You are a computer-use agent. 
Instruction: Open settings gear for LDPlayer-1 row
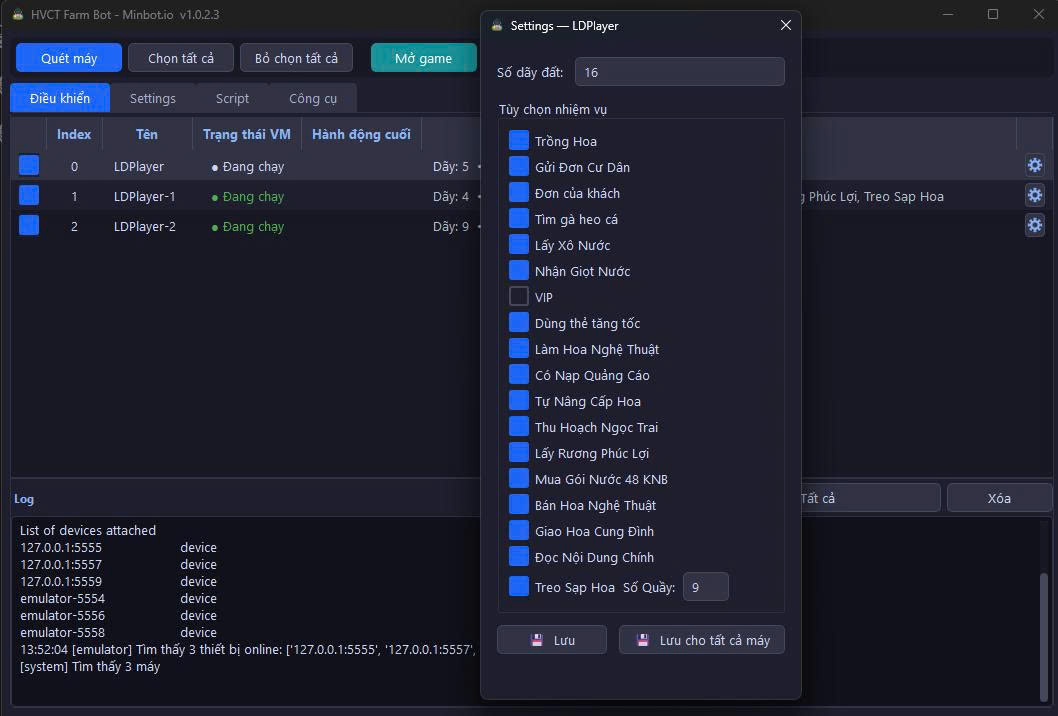(x=1034, y=195)
